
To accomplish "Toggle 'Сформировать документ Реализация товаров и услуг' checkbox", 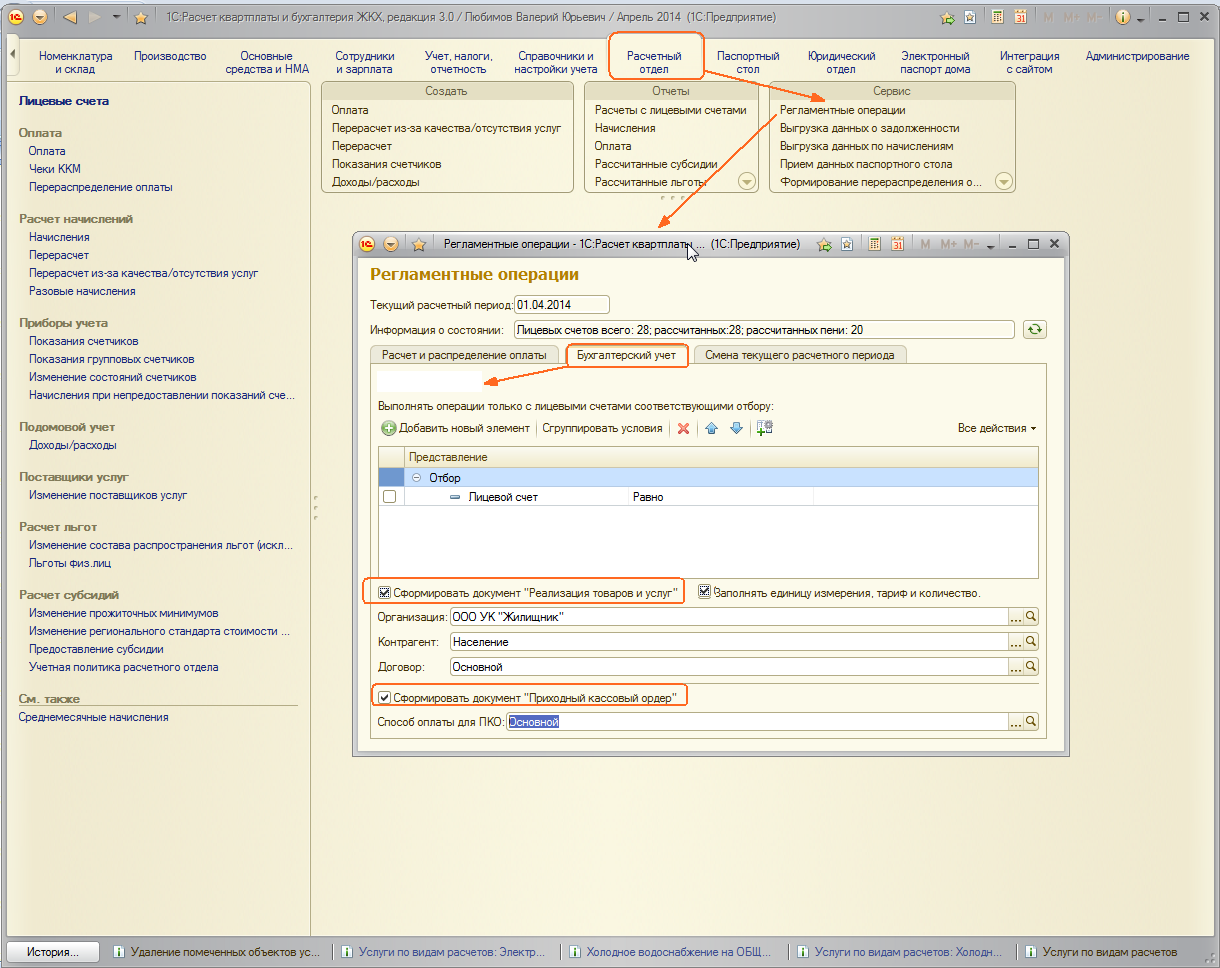I will [385, 592].
